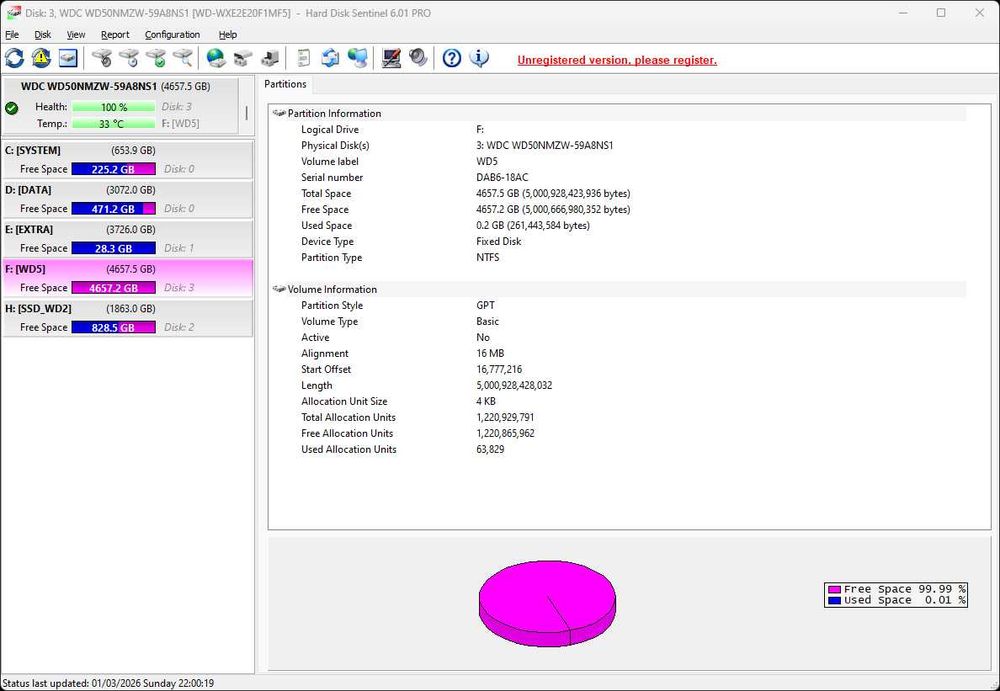Click the Allocation Unit Size value 4 KB
1000x691 pixels.
point(486,401)
